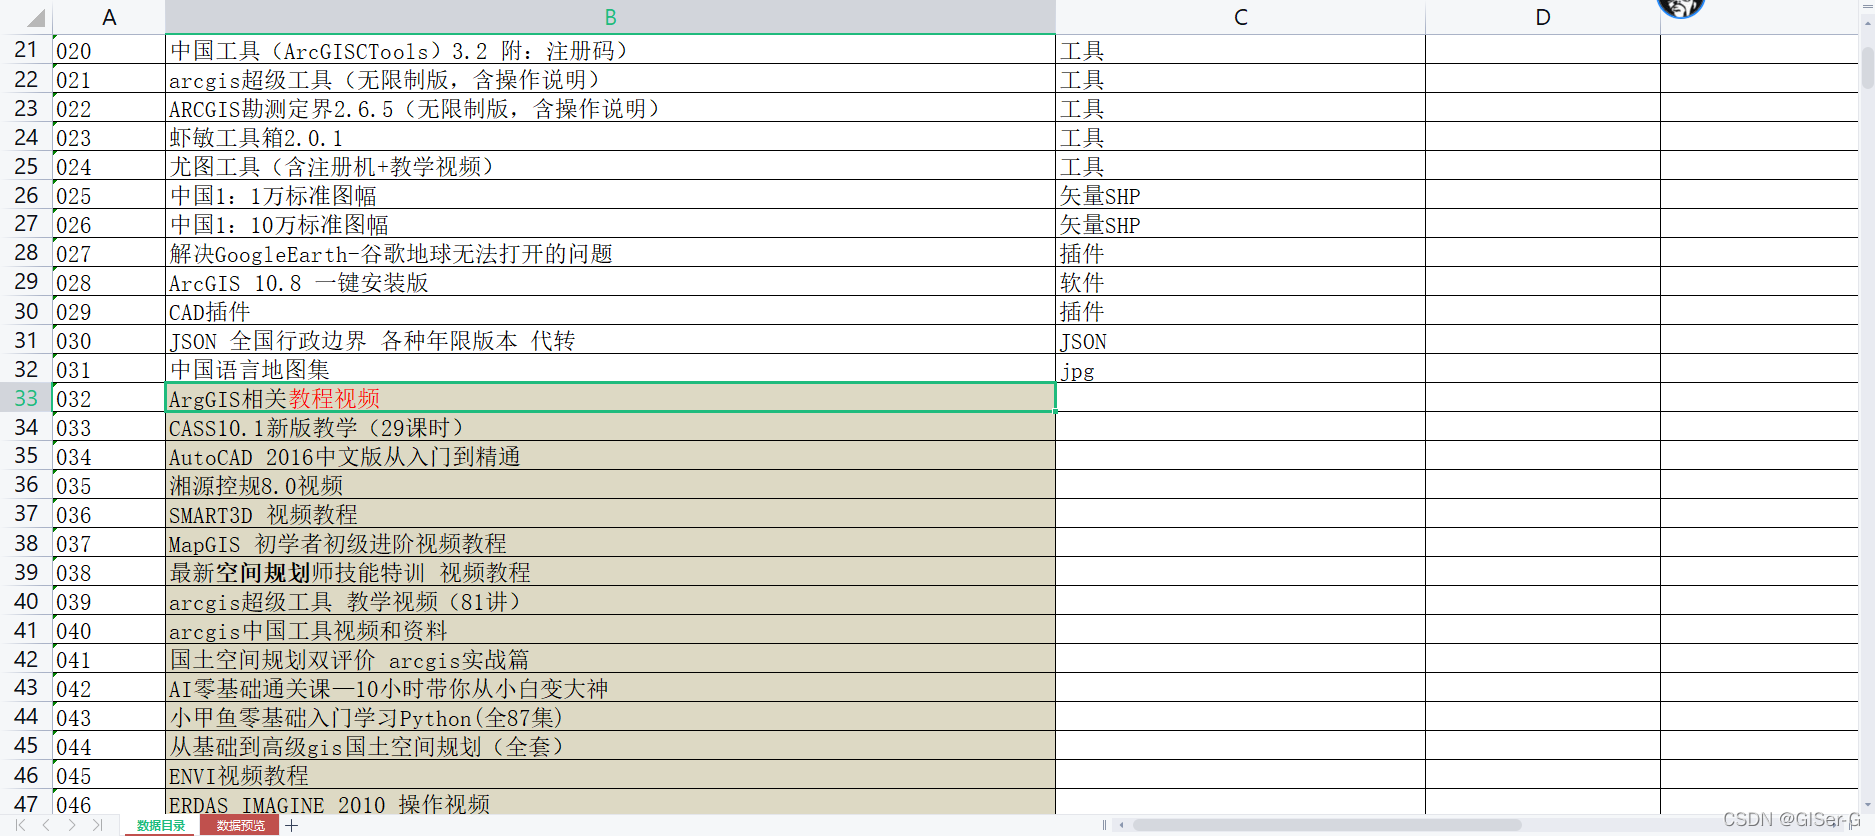Select cell ARCGIS勘测定界2.6.5
This screenshot has height=836, width=1875.
610,108
